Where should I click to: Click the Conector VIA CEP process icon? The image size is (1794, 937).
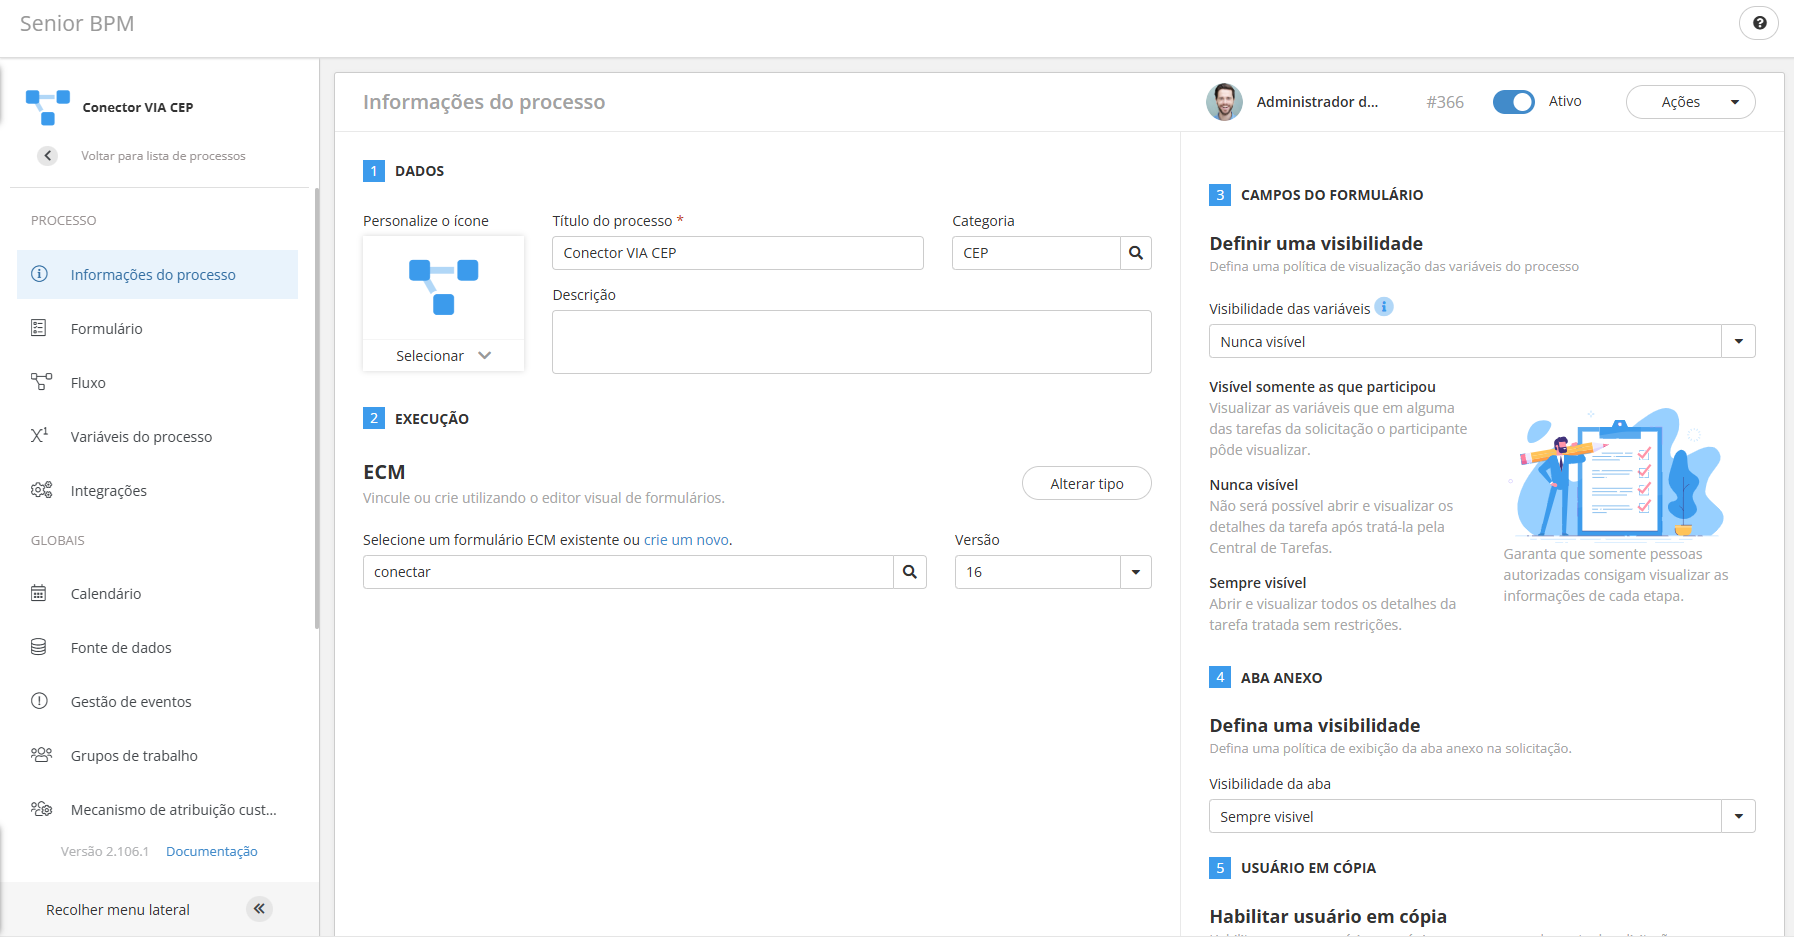[47, 106]
